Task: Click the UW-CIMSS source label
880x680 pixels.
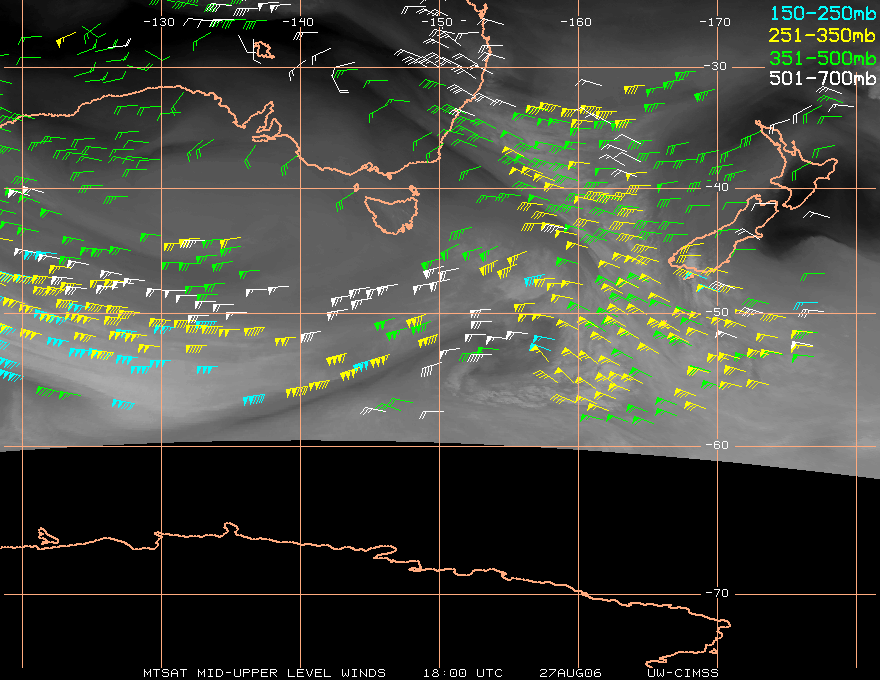Action: click(684, 672)
